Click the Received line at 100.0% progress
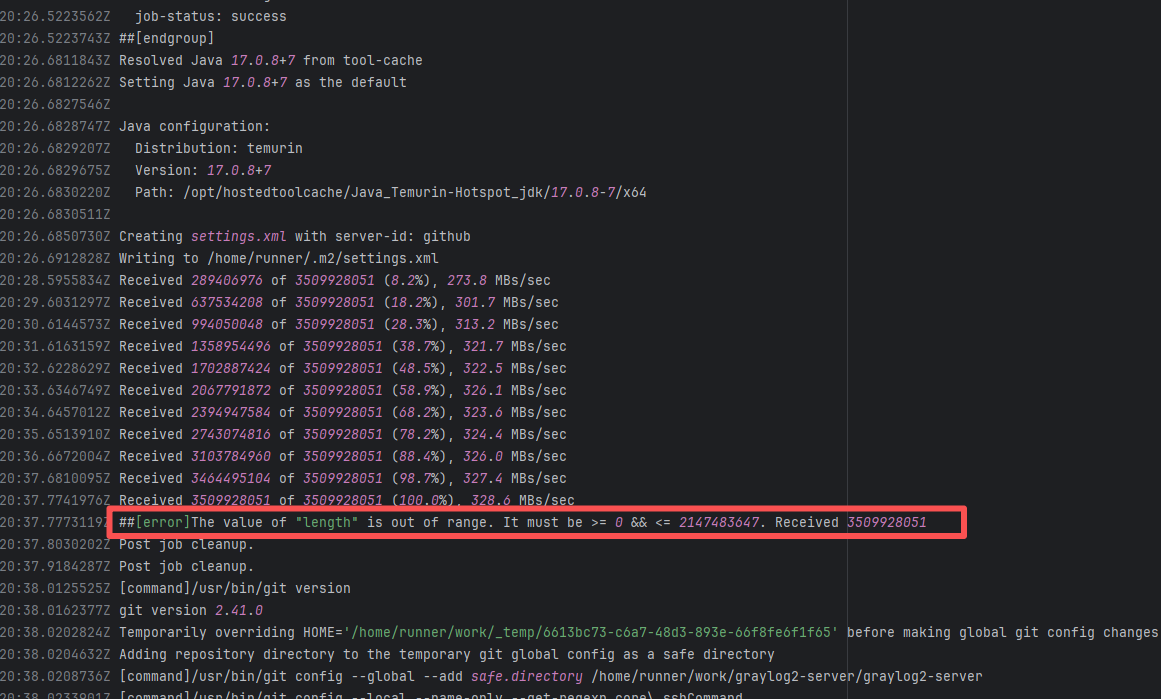This screenshot has width=1161, height=699. pyautogui.click(x=346, y=500)
